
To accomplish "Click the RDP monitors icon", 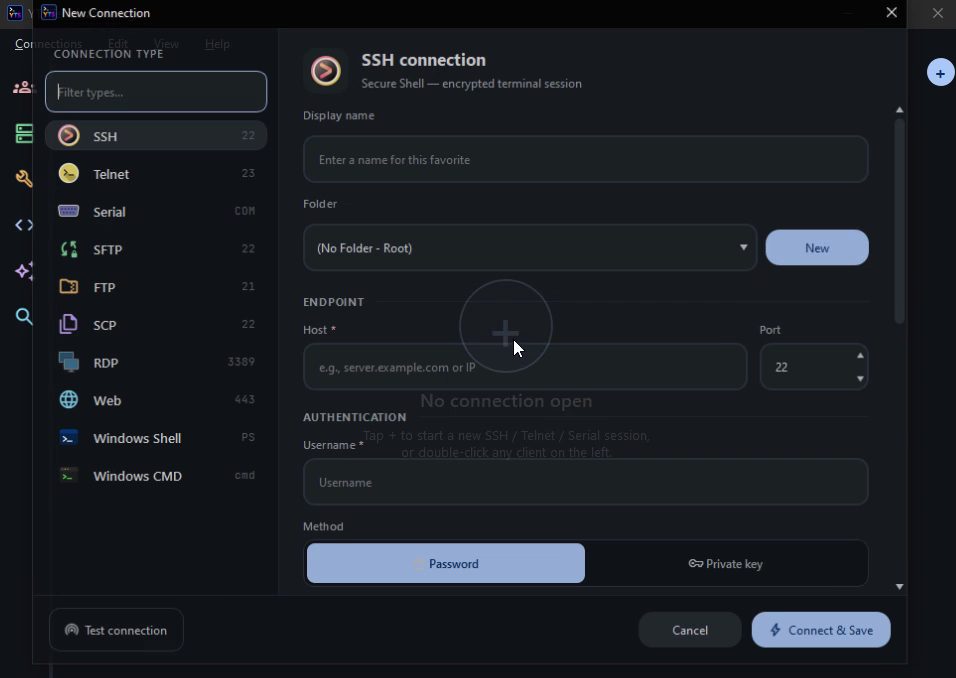I will click(x=68, y=362).
